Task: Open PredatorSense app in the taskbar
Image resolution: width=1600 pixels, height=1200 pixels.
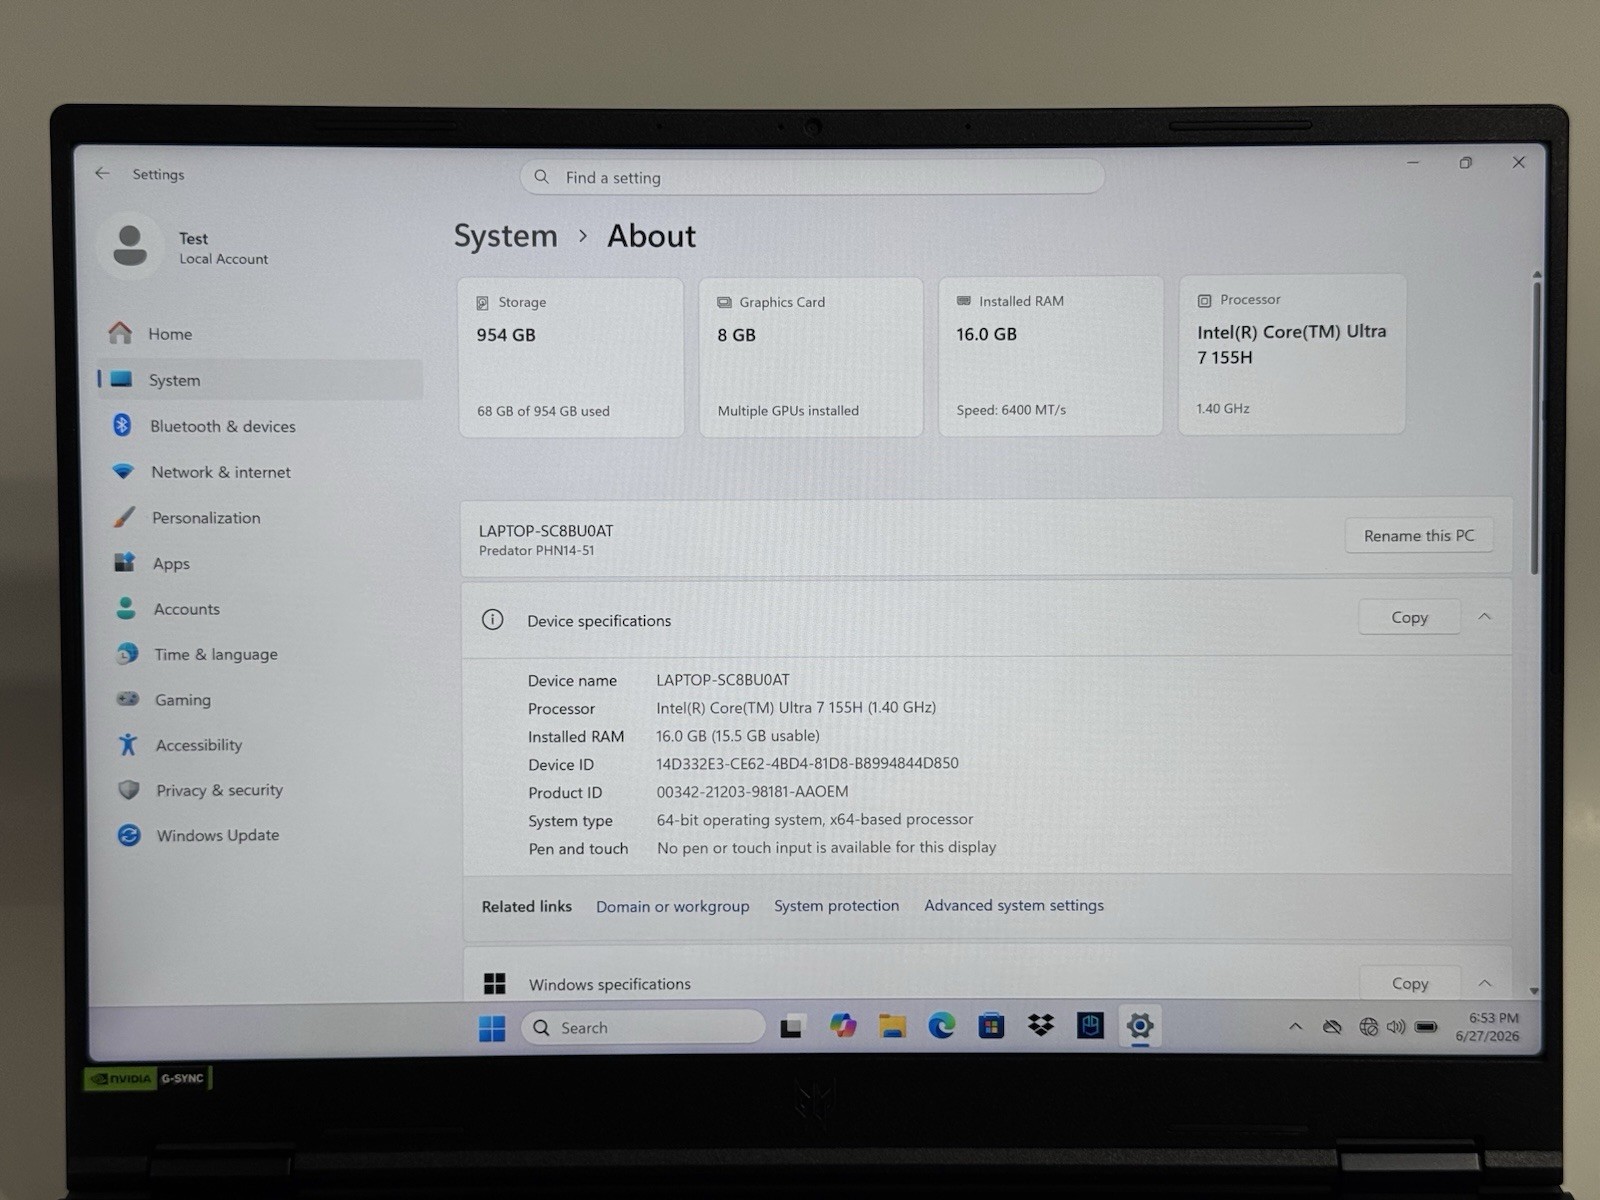Action: (1090, 1026)
